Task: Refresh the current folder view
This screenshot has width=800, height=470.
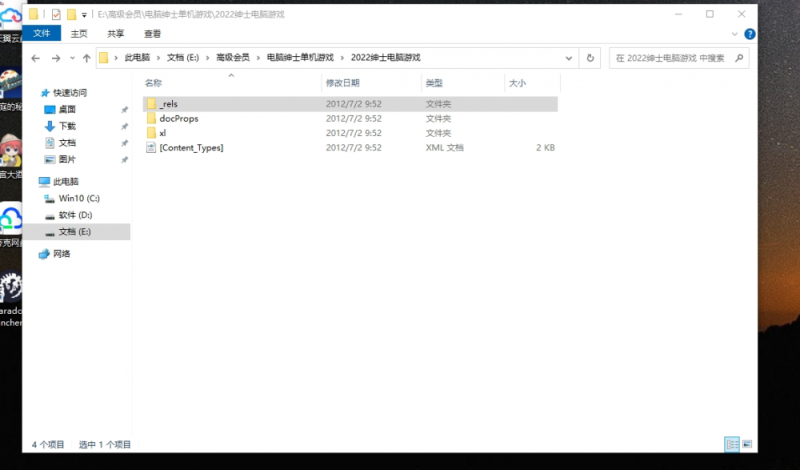Action: point(590,58)
